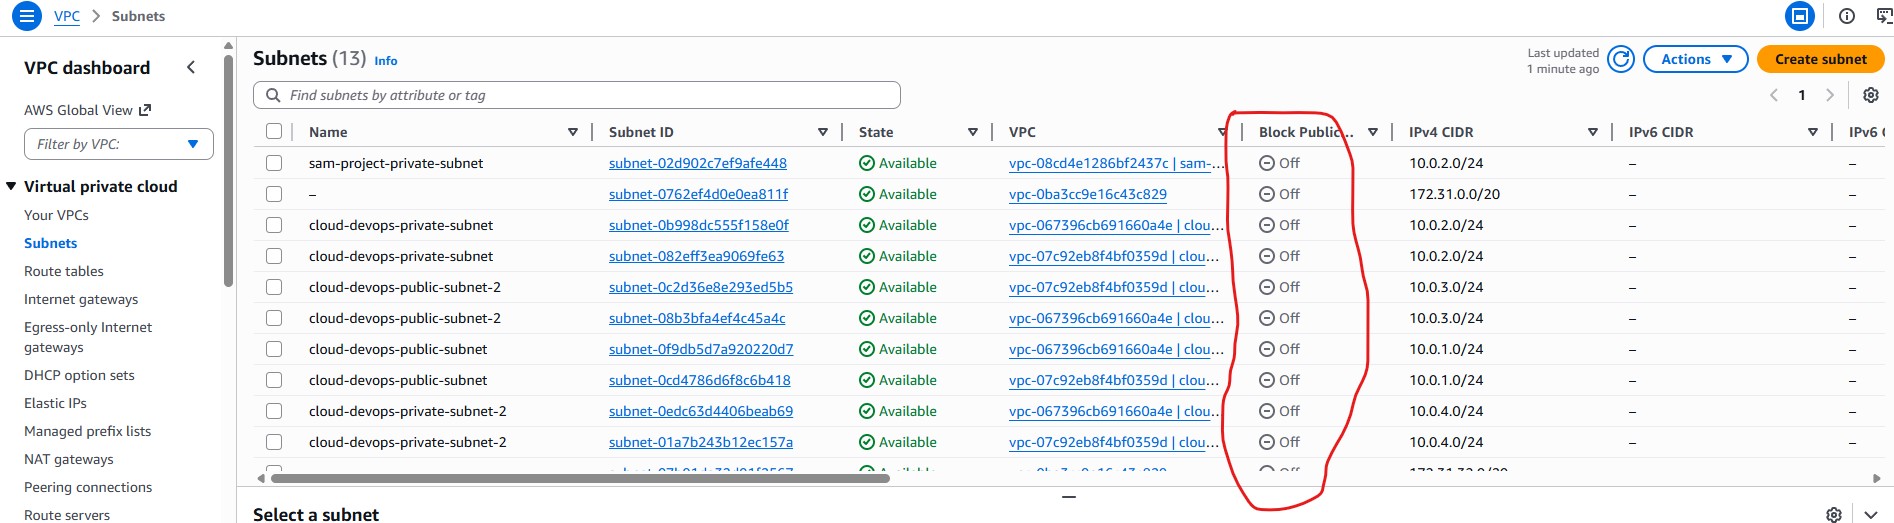Click Off icon for subnet-0762ef4d0e0ea811f row

1267,194
